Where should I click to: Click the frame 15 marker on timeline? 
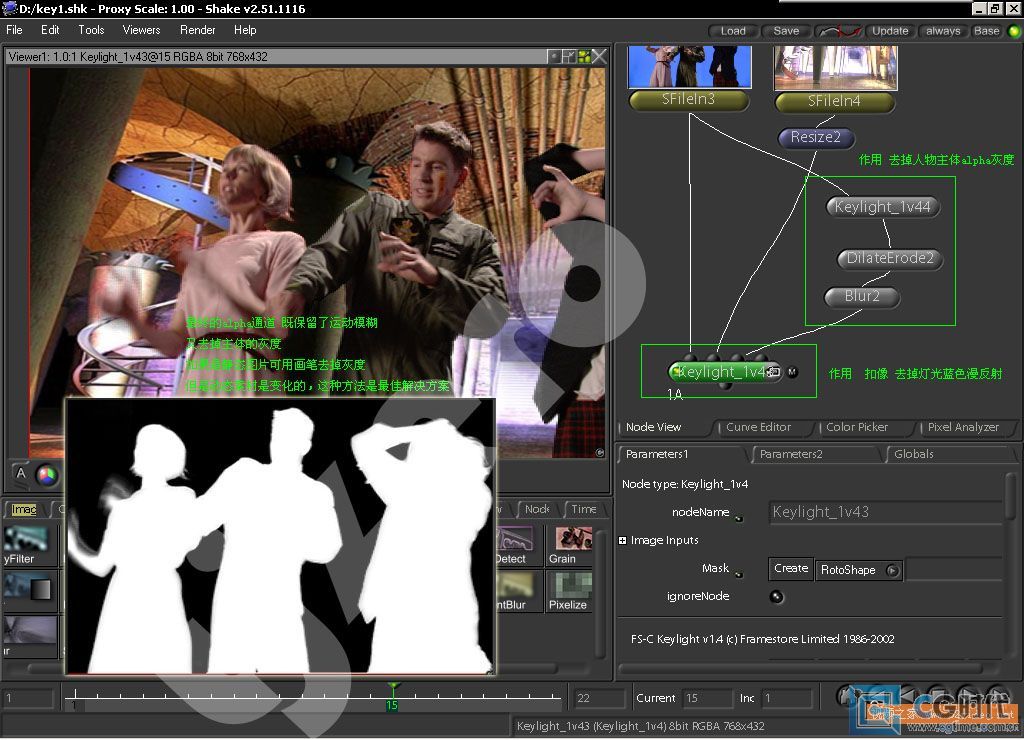[x=392, y=698]
